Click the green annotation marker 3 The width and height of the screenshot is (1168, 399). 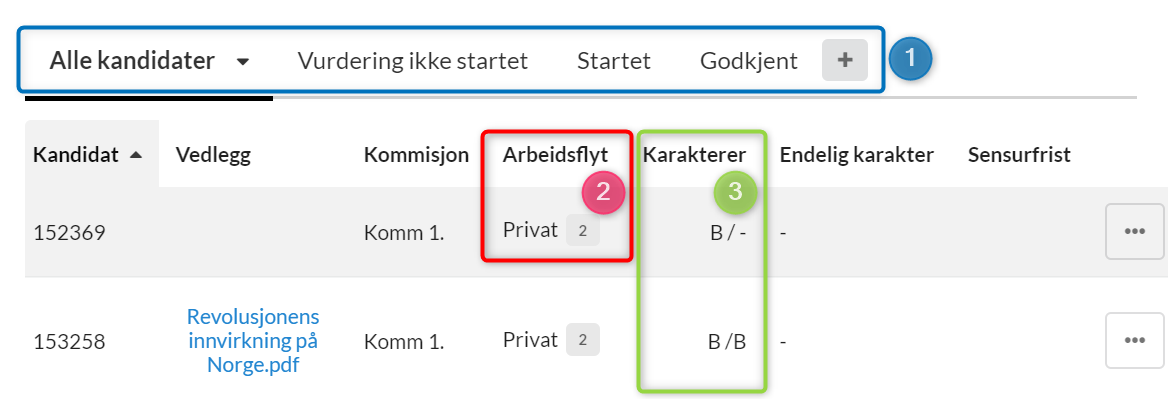pyautogui.click(x=735, y=192)
